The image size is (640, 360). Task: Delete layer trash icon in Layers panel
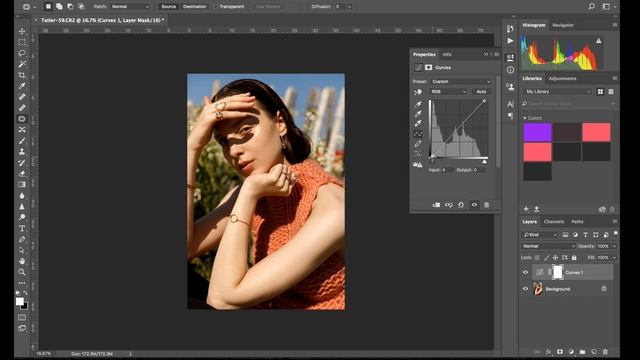[x=605, y=352]
